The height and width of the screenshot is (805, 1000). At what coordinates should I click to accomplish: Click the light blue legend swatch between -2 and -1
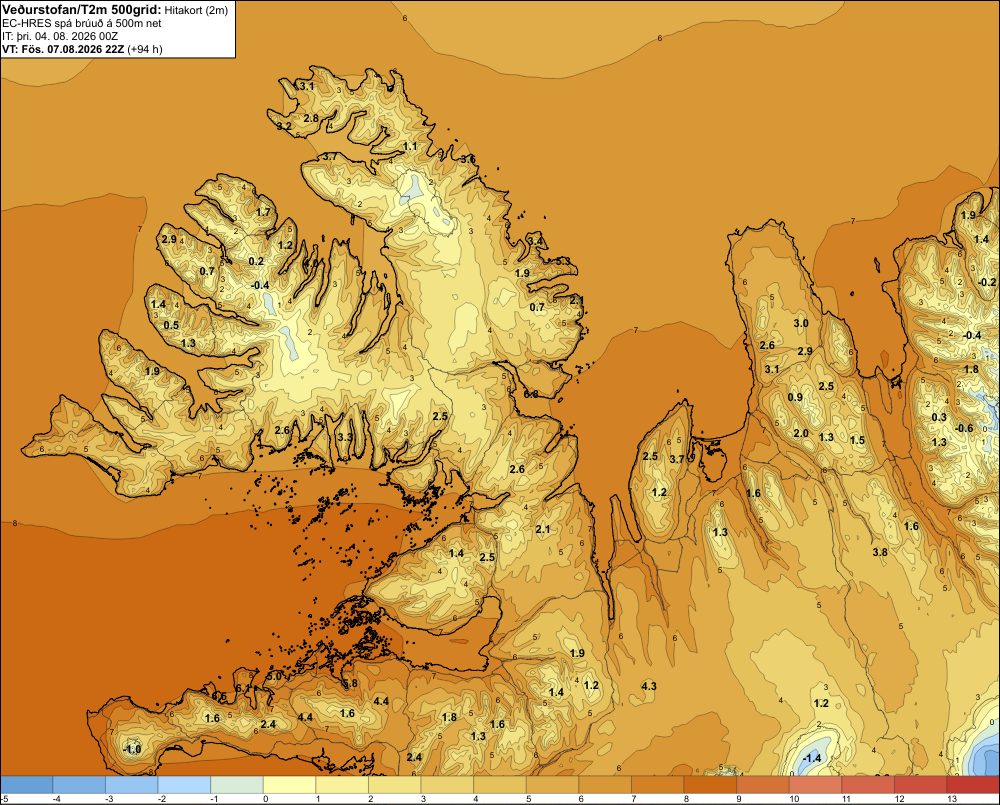[x=184, y=785]
